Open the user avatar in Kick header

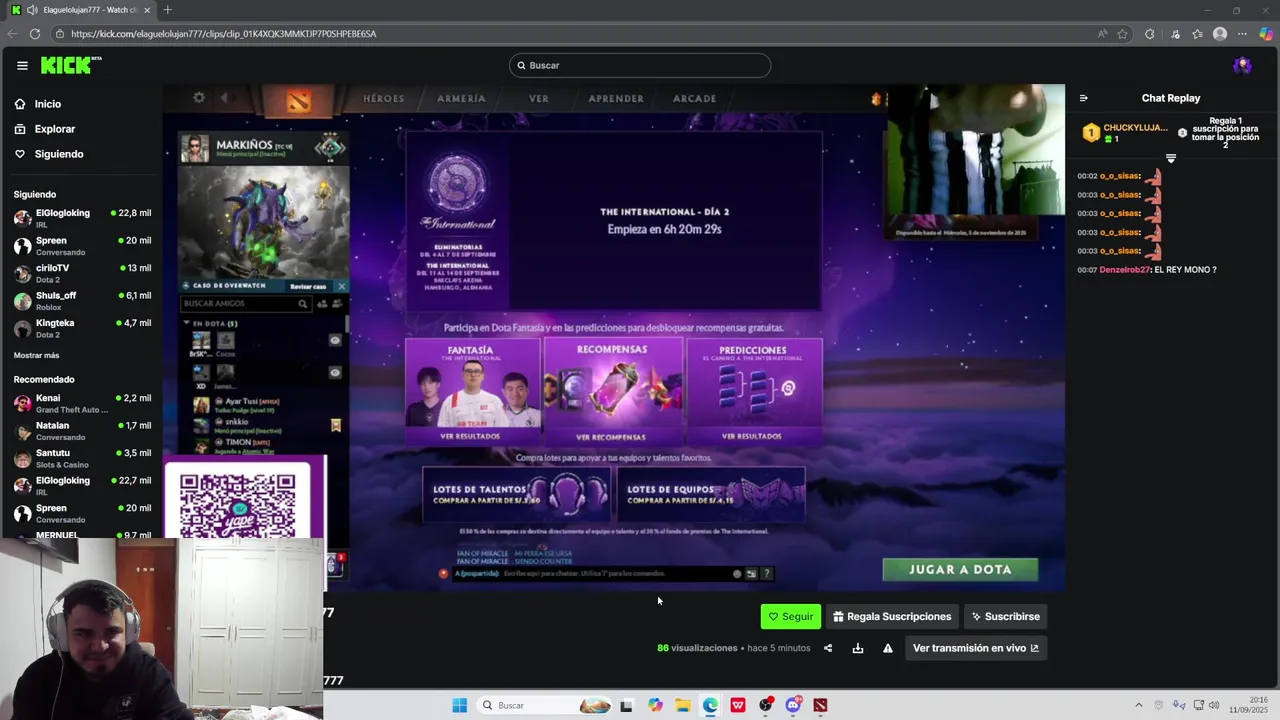point(1242,65)
